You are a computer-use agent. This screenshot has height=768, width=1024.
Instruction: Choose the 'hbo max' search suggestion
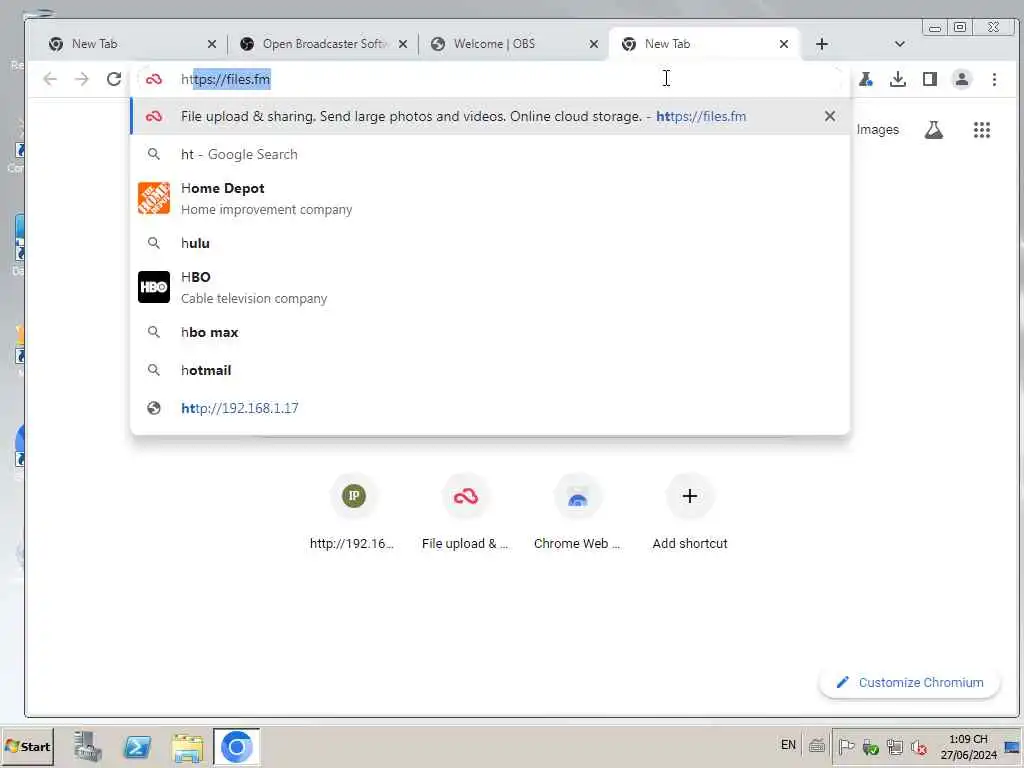click(490, 332)
